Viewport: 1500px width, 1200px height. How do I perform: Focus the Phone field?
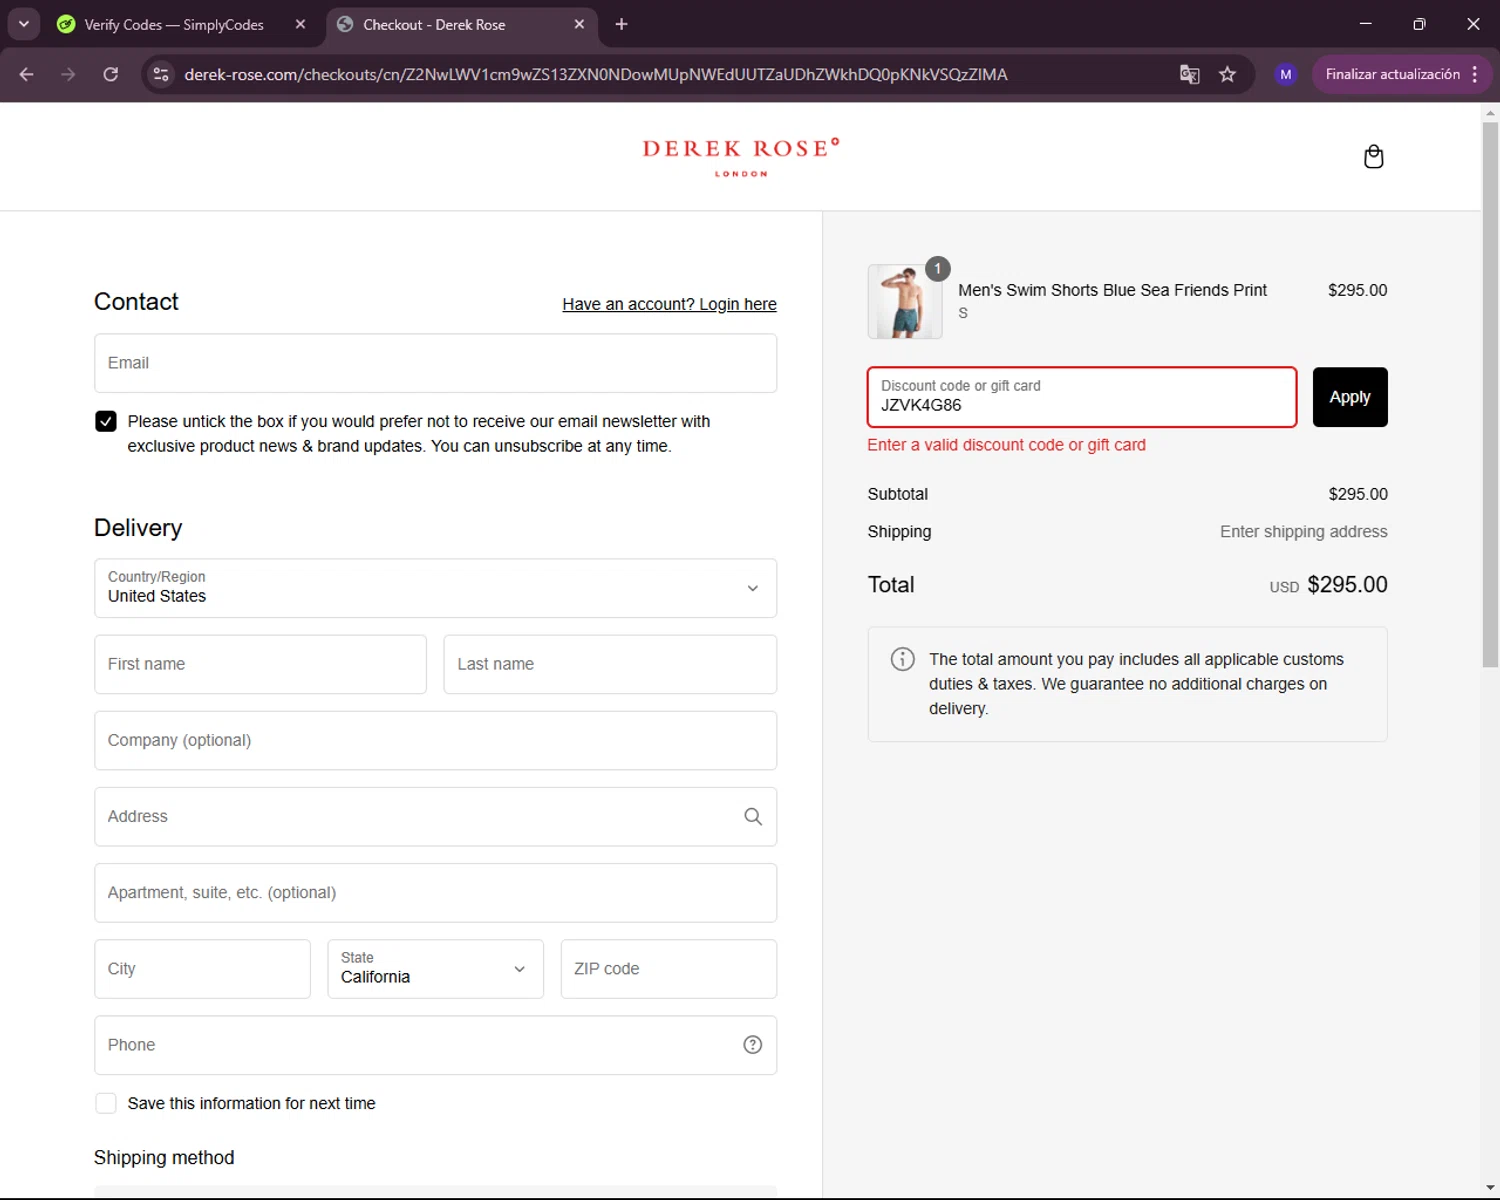tap(435, 1045)
